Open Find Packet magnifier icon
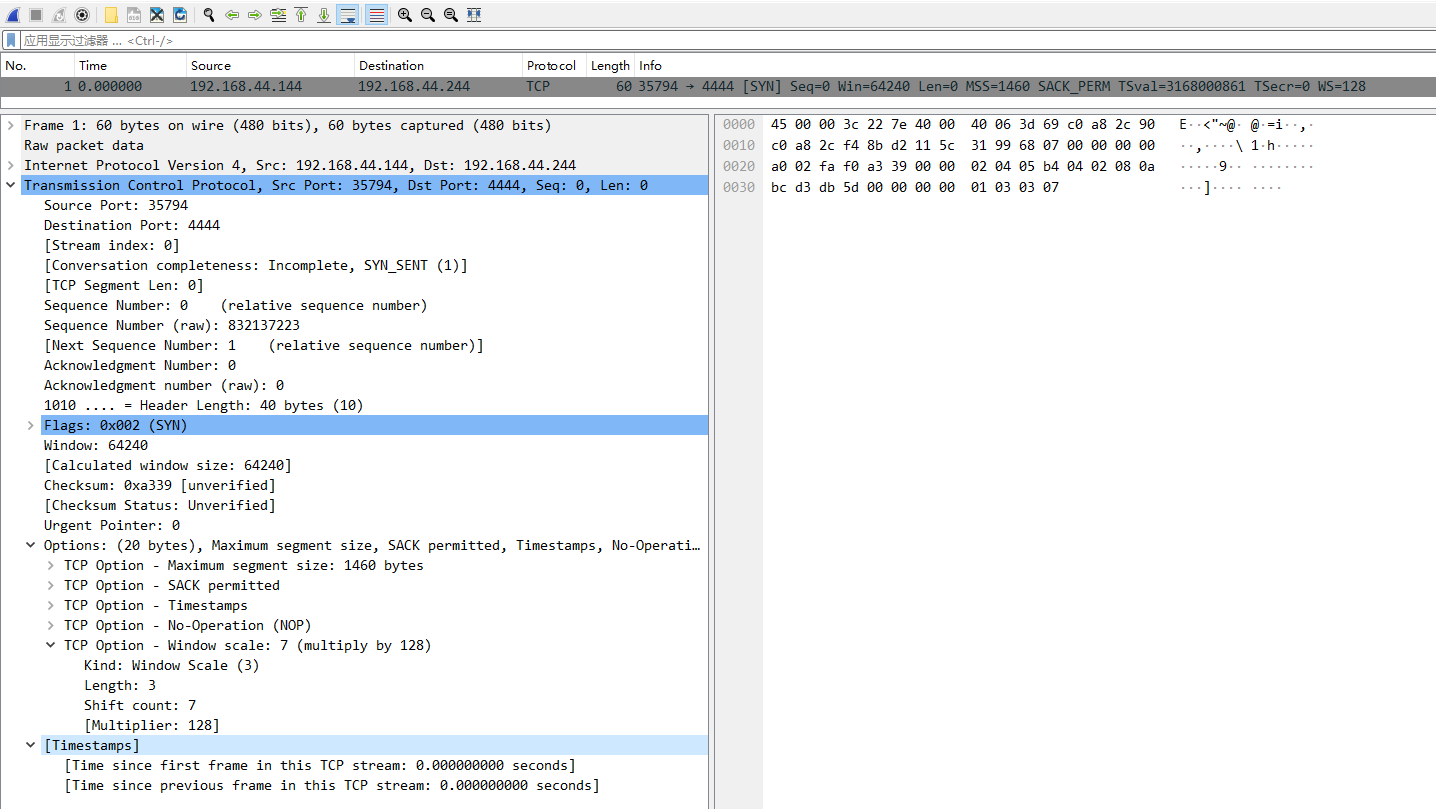The height and width of the screenshot is (809, 1436). tap(209, 15)
